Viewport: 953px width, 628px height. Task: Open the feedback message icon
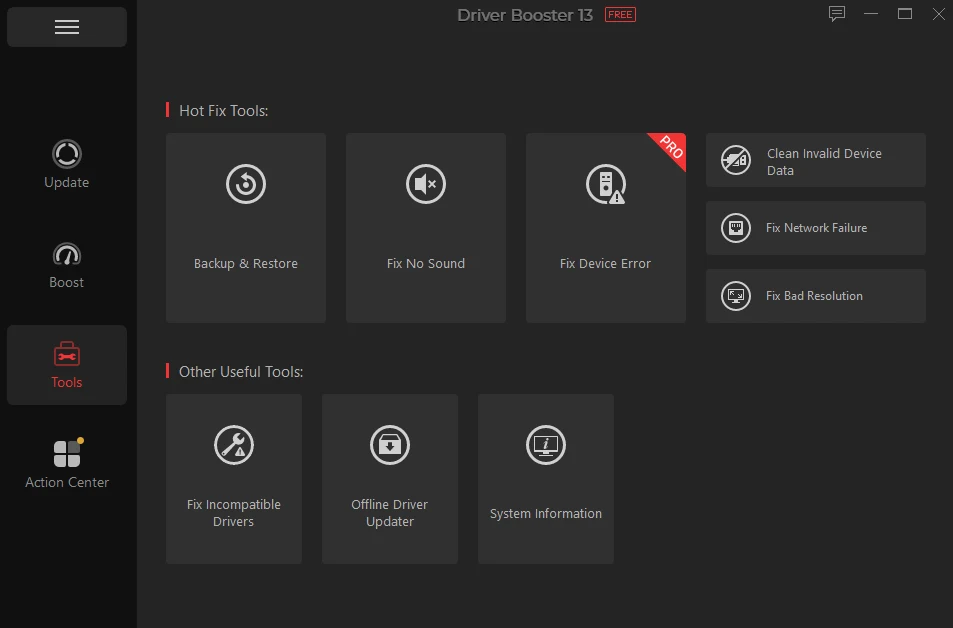point(837,14)
